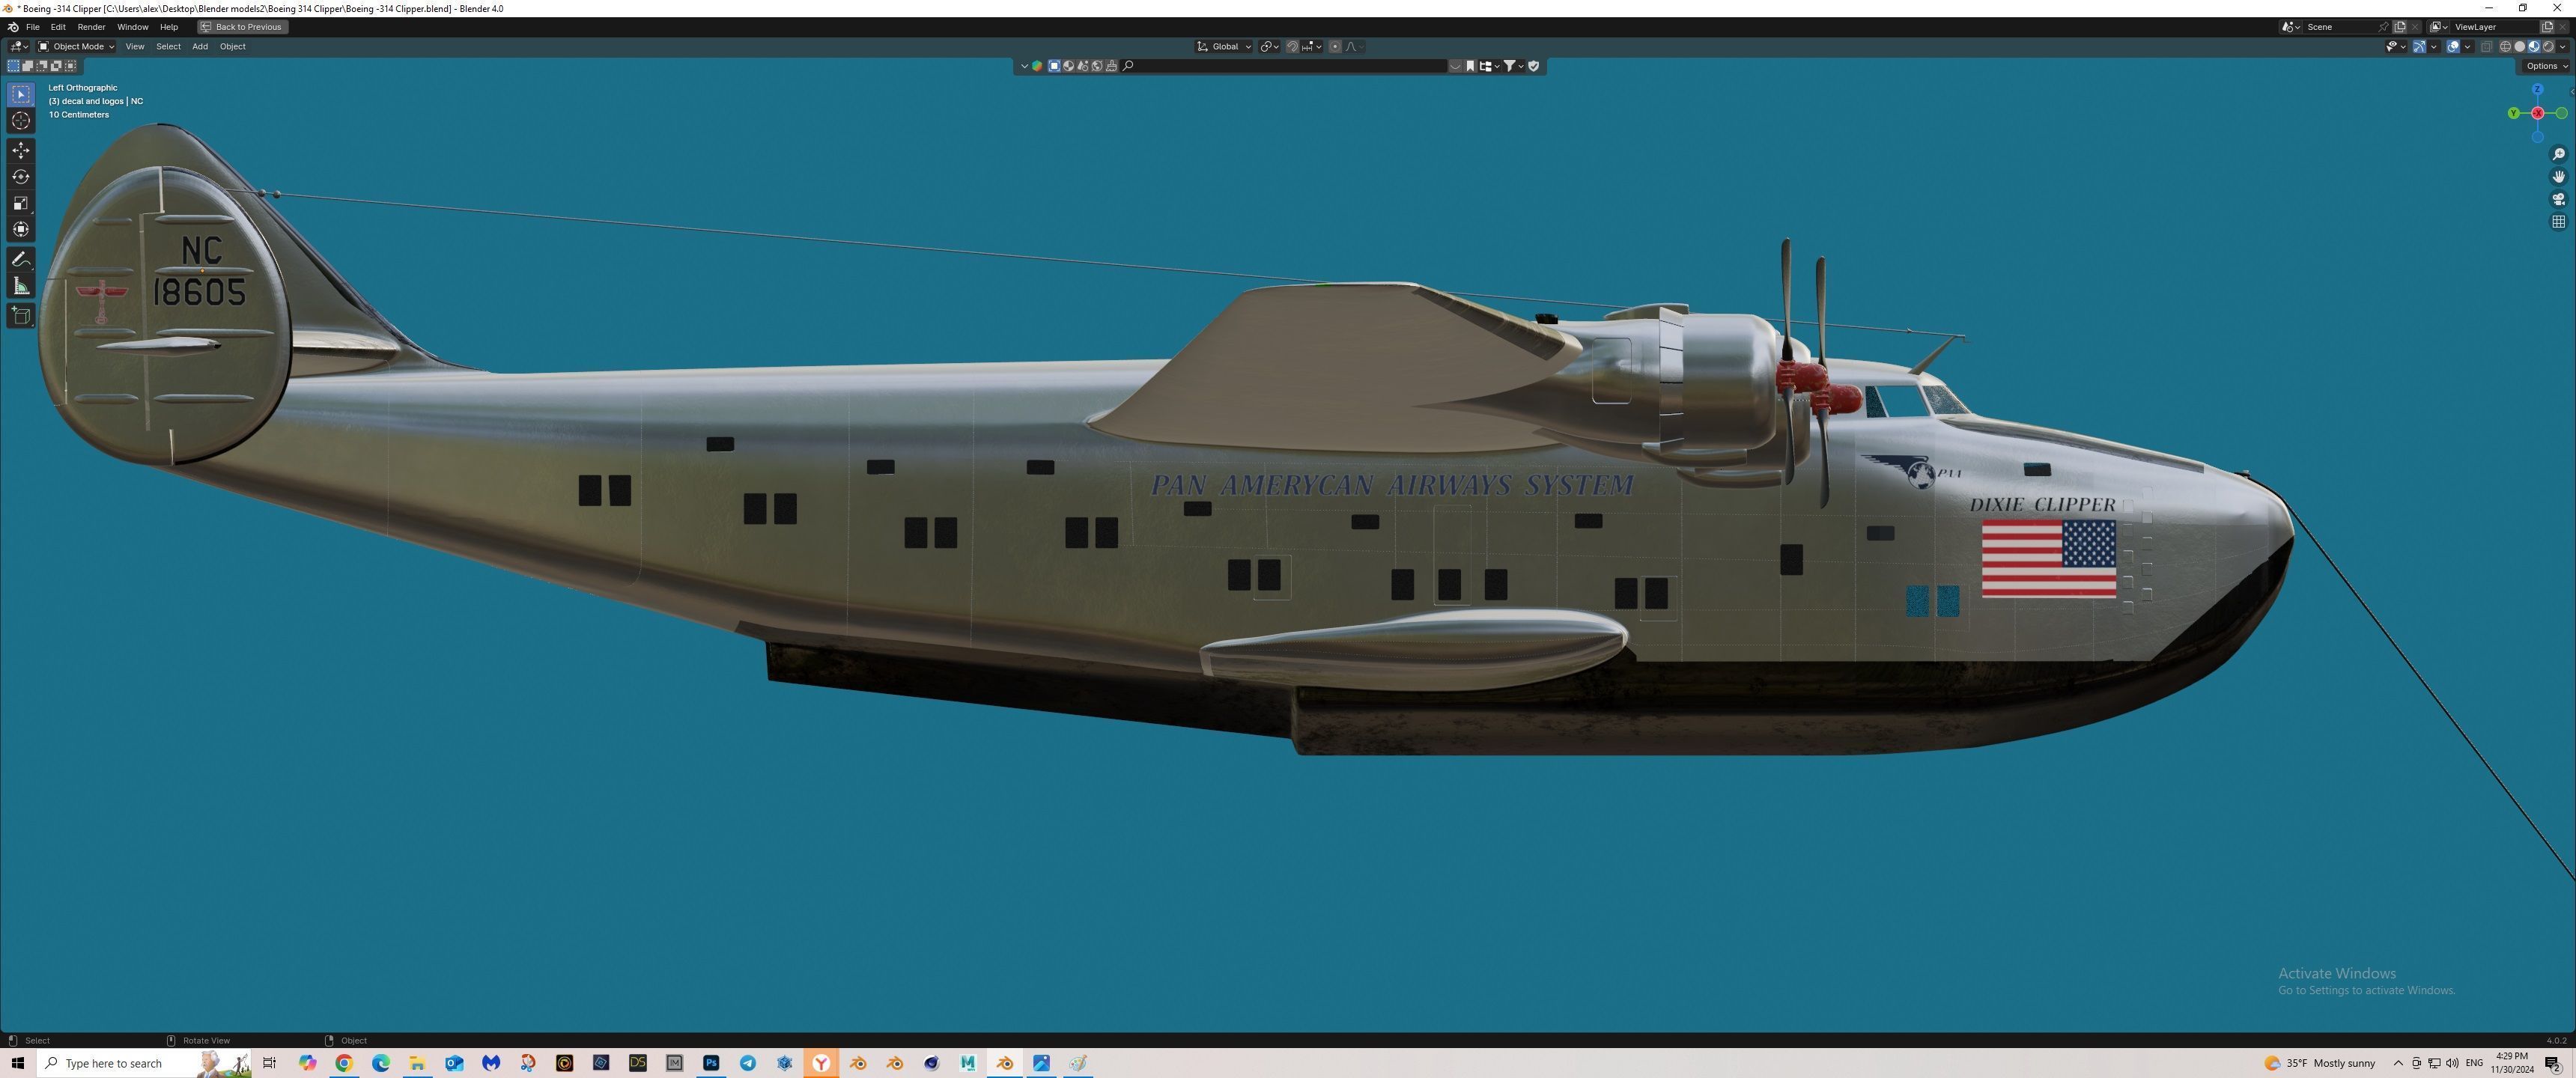This screenshot has height=1078, width=2576.
Task: Open the Options dropdown
Action: click(x=2546, y=66)
